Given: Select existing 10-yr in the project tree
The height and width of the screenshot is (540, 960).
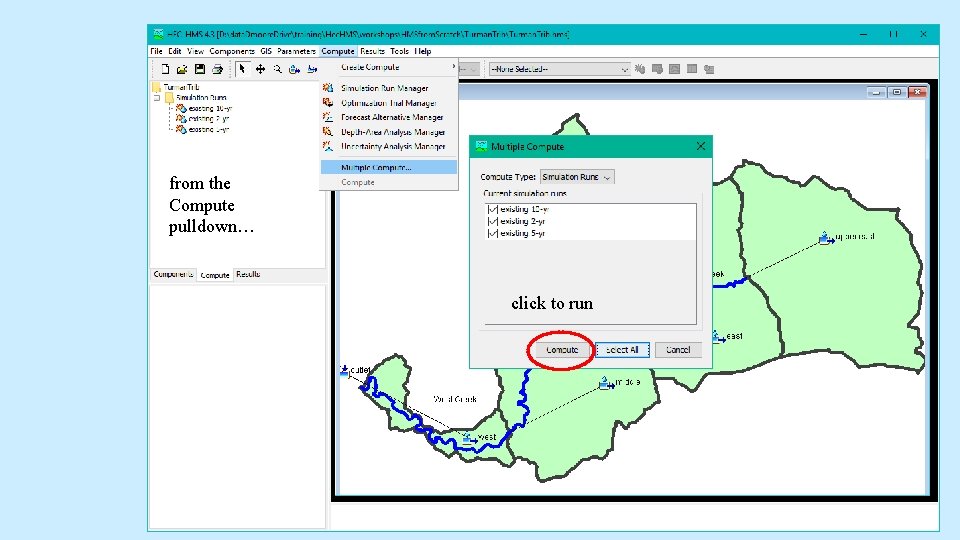Looking at the screenshot, I should 204,108.
